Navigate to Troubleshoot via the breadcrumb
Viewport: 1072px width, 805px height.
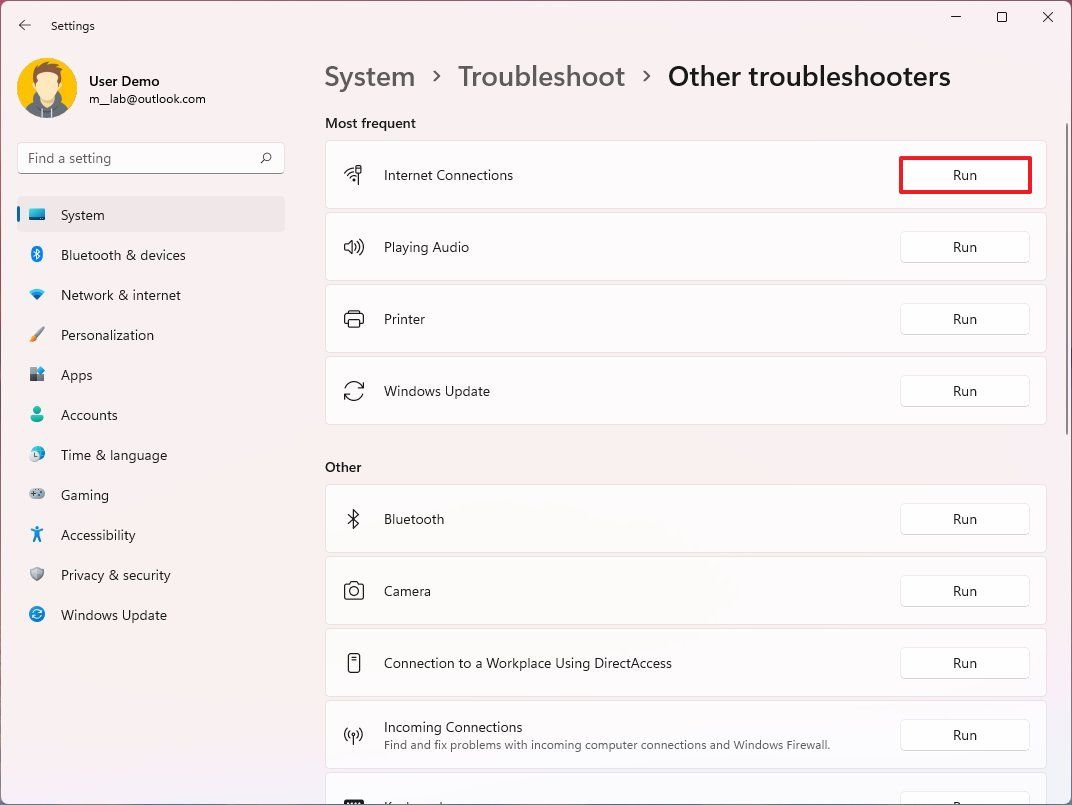coord(541,76)
